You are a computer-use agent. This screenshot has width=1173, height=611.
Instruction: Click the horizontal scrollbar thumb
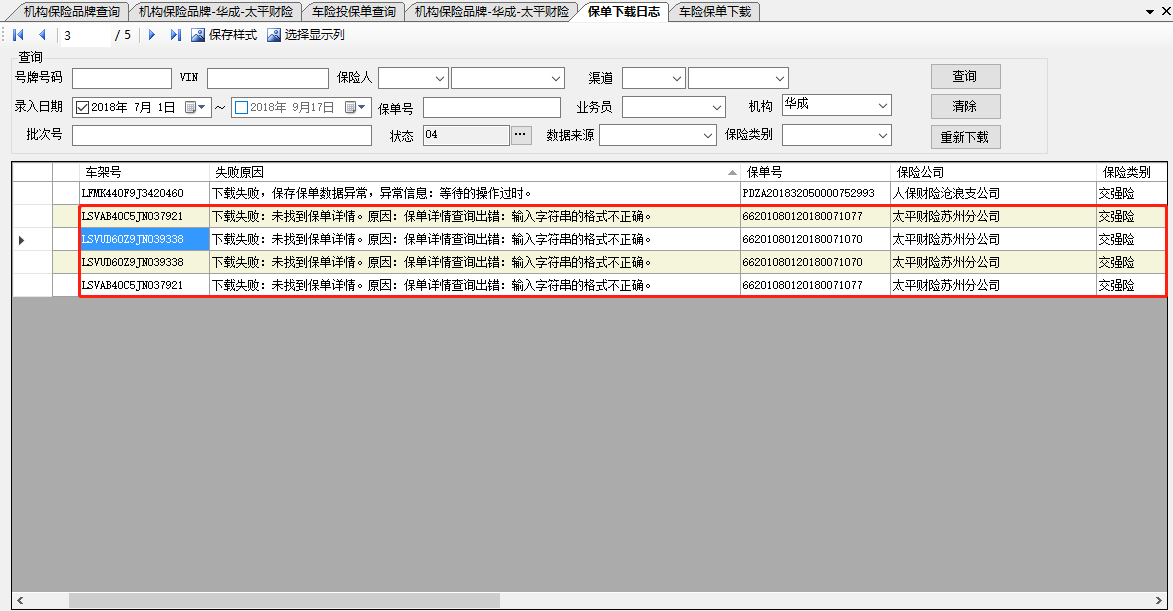(x=284, y=601)
